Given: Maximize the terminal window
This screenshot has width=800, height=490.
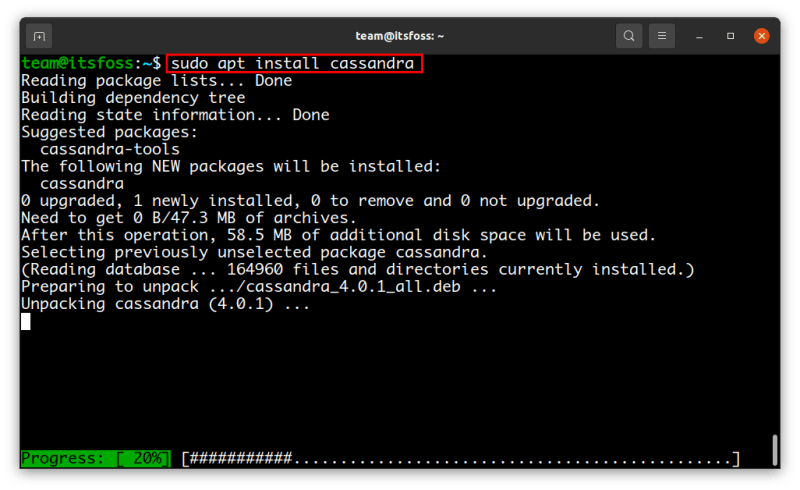Looking at the screenshot, I should point(730,36).
